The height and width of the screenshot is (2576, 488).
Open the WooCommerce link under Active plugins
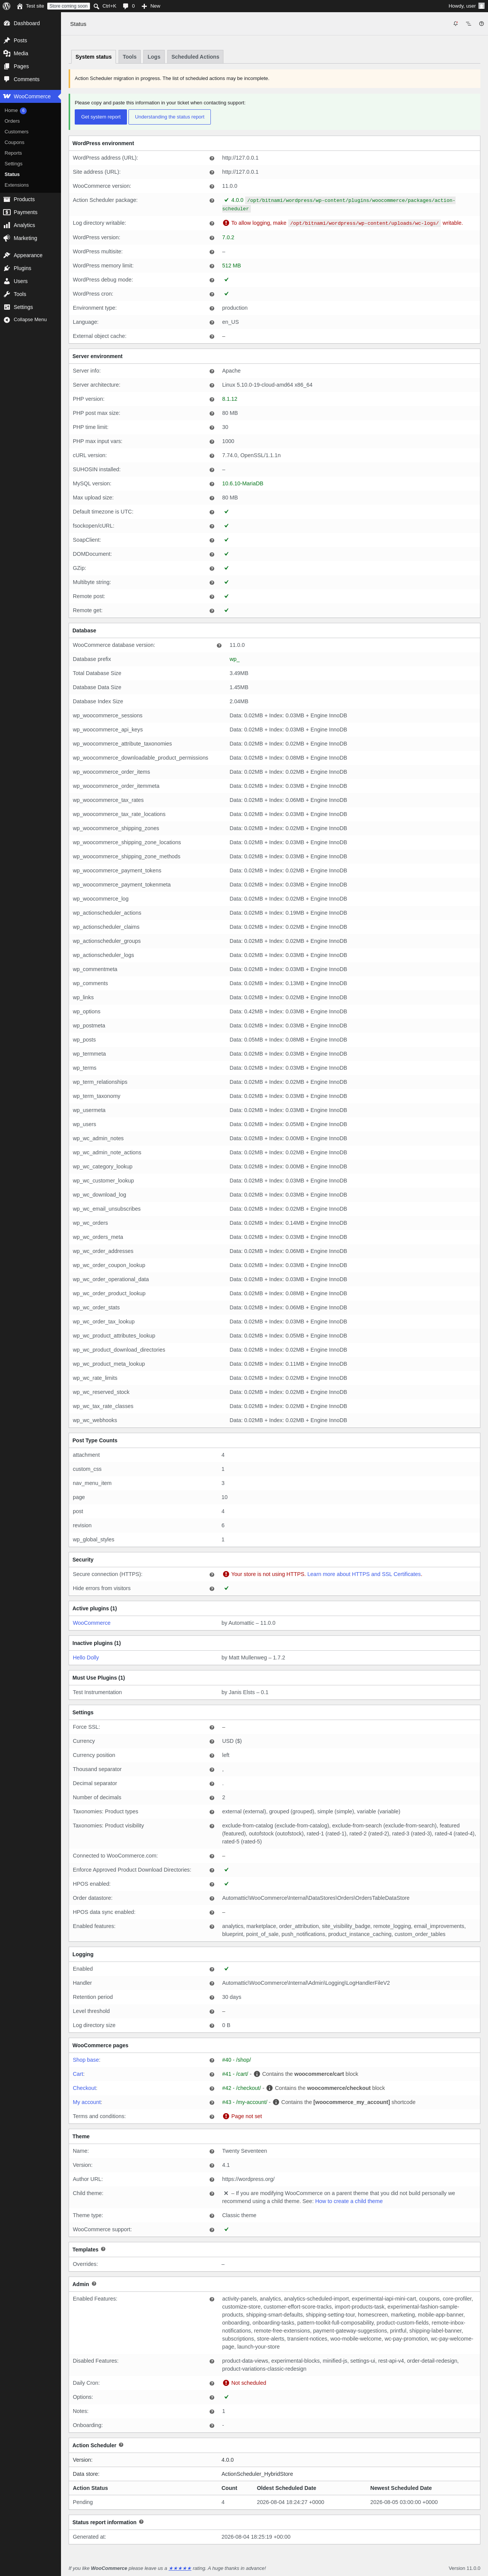coord(92,1623)
